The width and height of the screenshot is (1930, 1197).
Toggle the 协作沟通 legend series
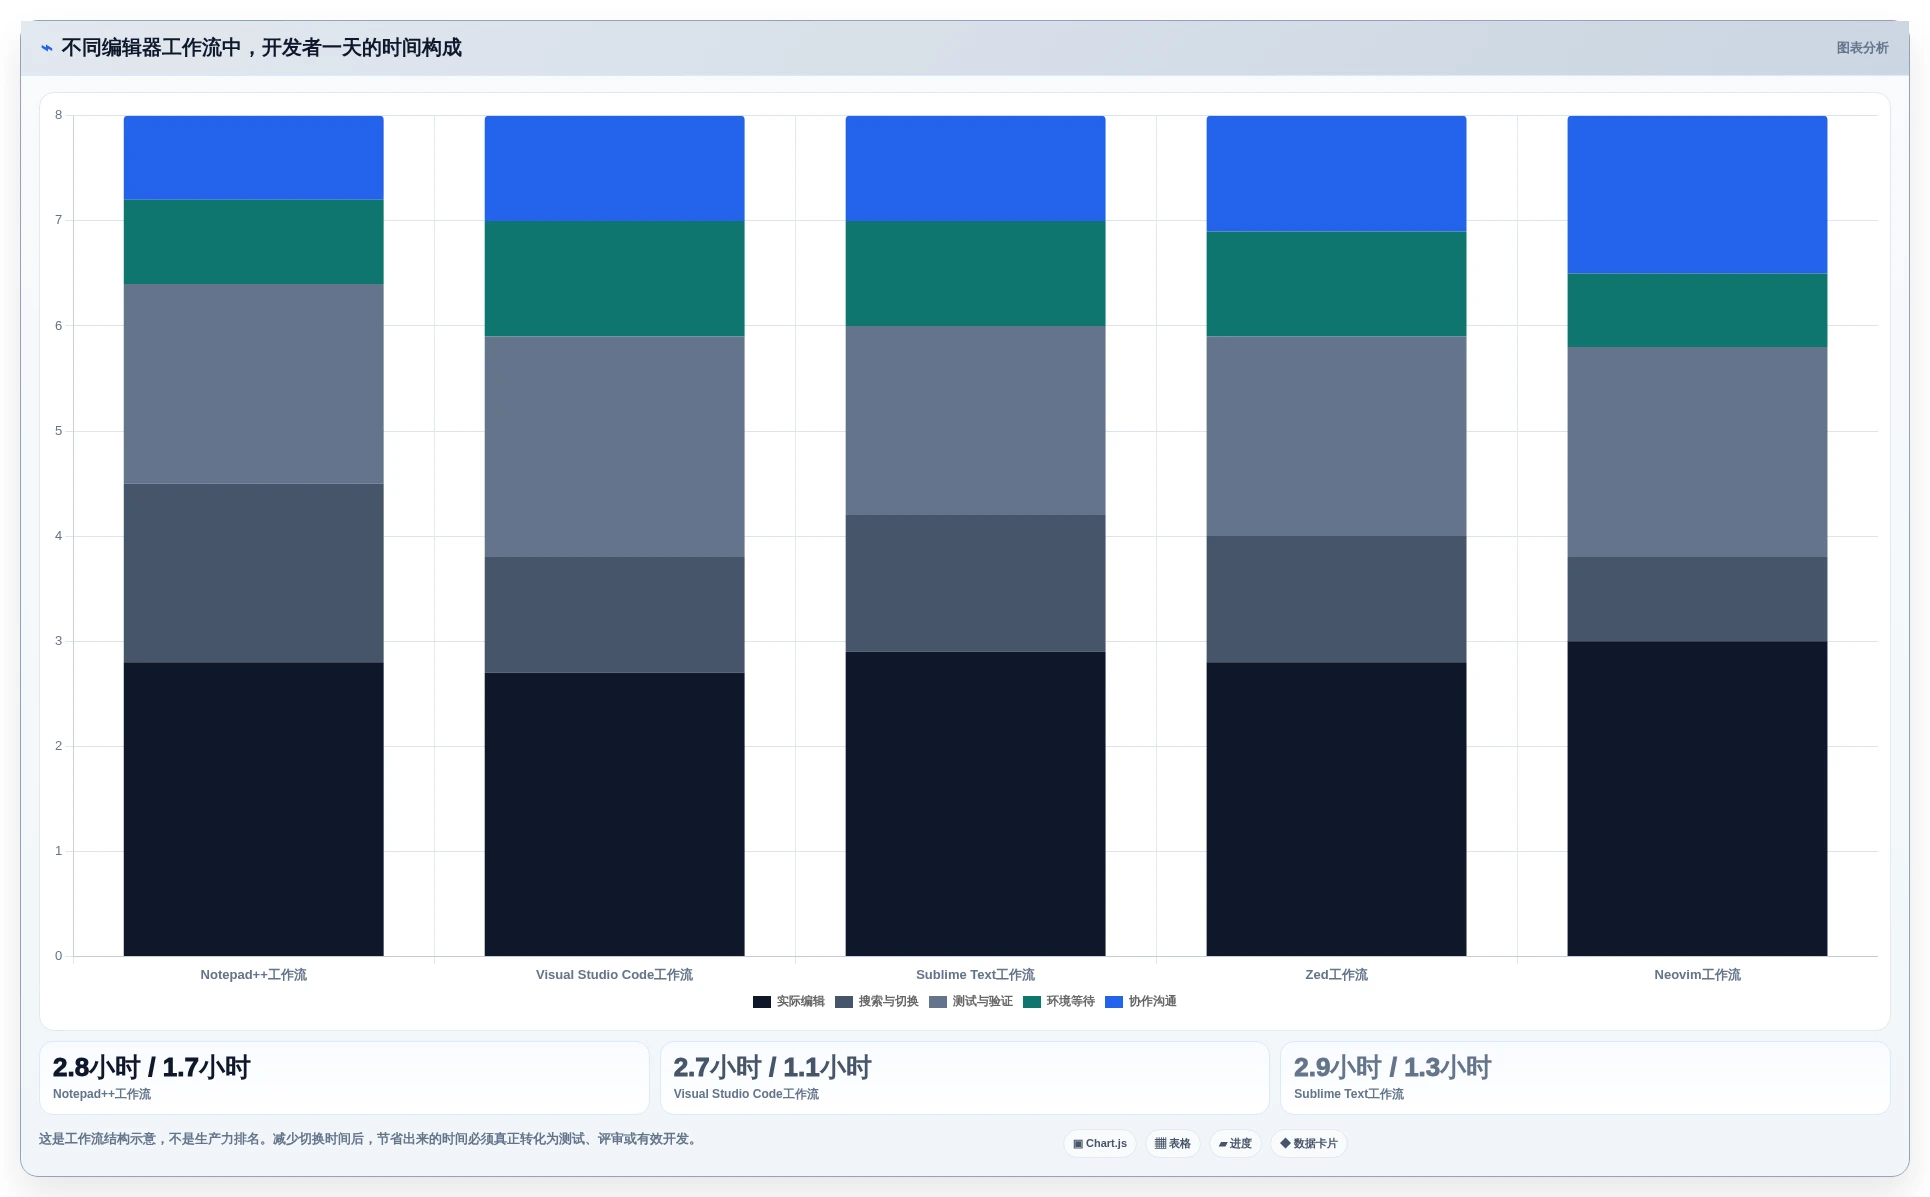point(1141,1002)
